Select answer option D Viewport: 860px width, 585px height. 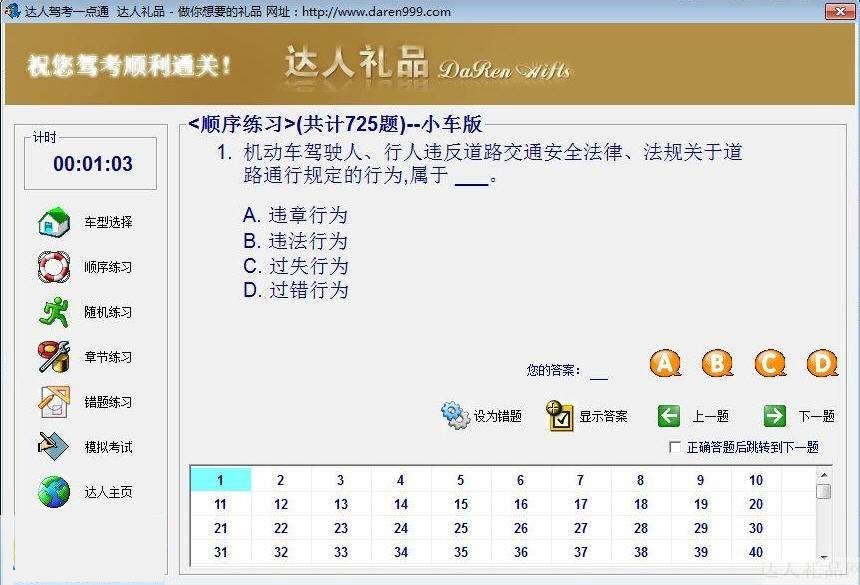821,363
